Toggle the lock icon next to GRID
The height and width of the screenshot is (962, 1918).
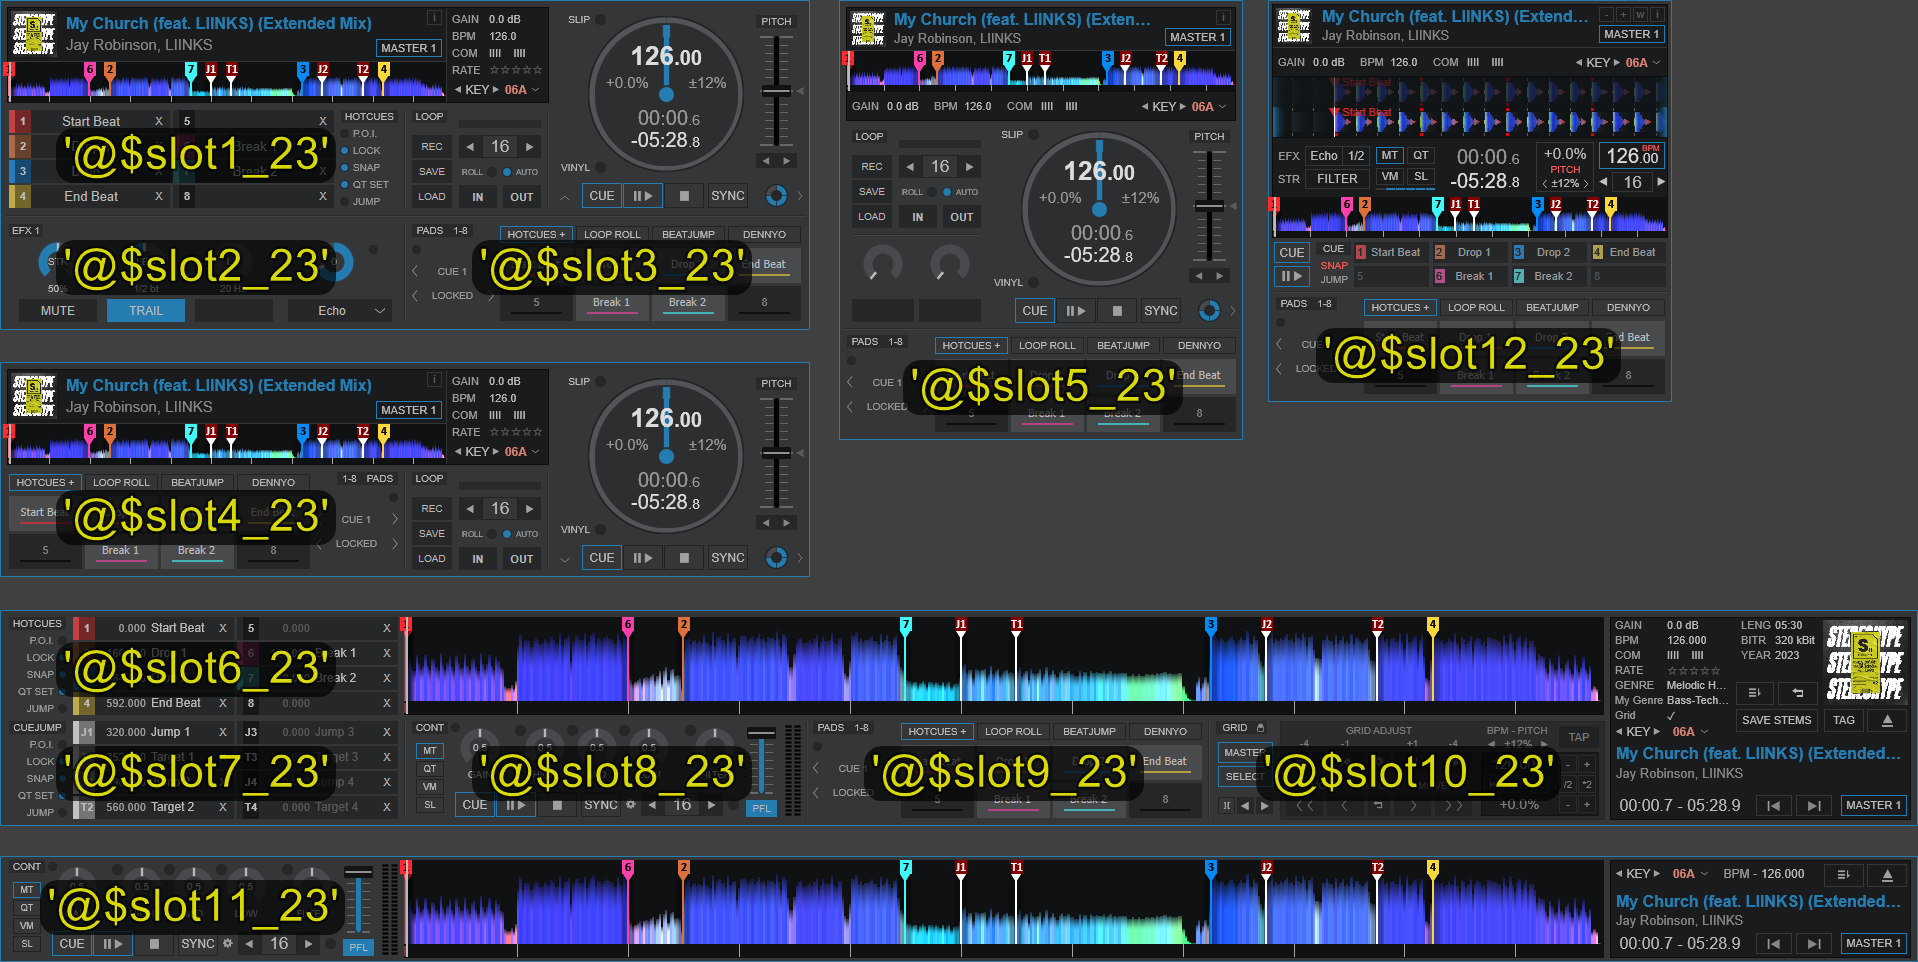pos(1260,728)
